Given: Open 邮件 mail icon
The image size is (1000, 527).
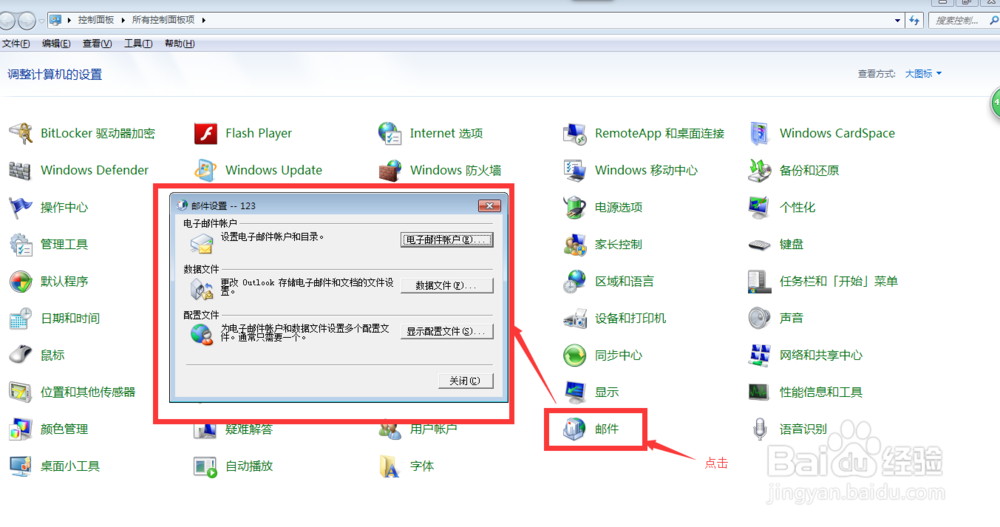Looking at the screenshot, I should point(575,429).
